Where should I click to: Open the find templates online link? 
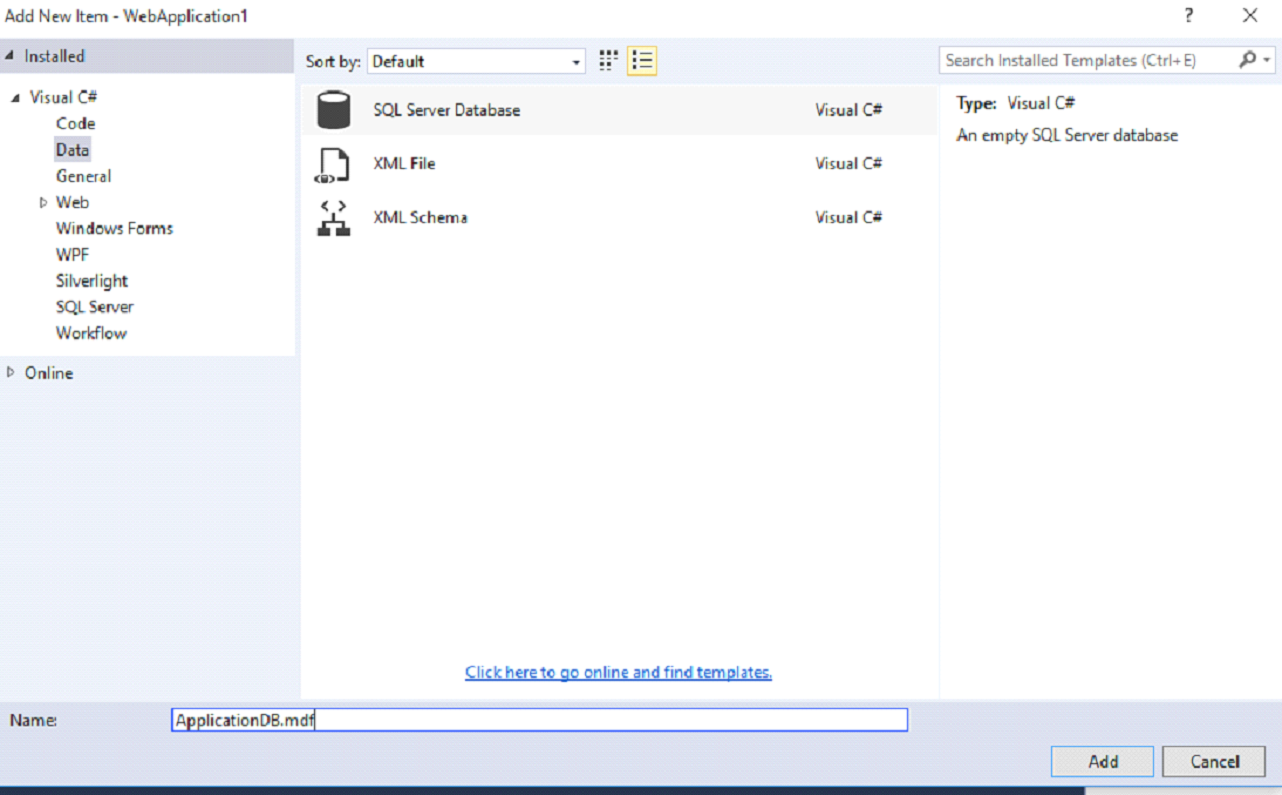point(617,672)
